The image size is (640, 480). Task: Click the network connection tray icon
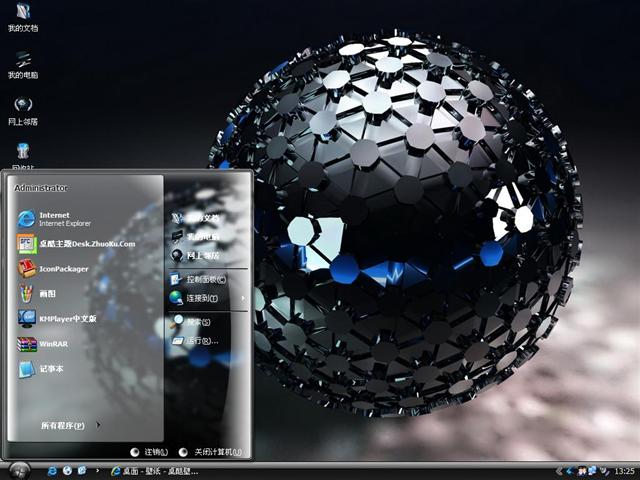pyautogui.click(x=592, y=471)
